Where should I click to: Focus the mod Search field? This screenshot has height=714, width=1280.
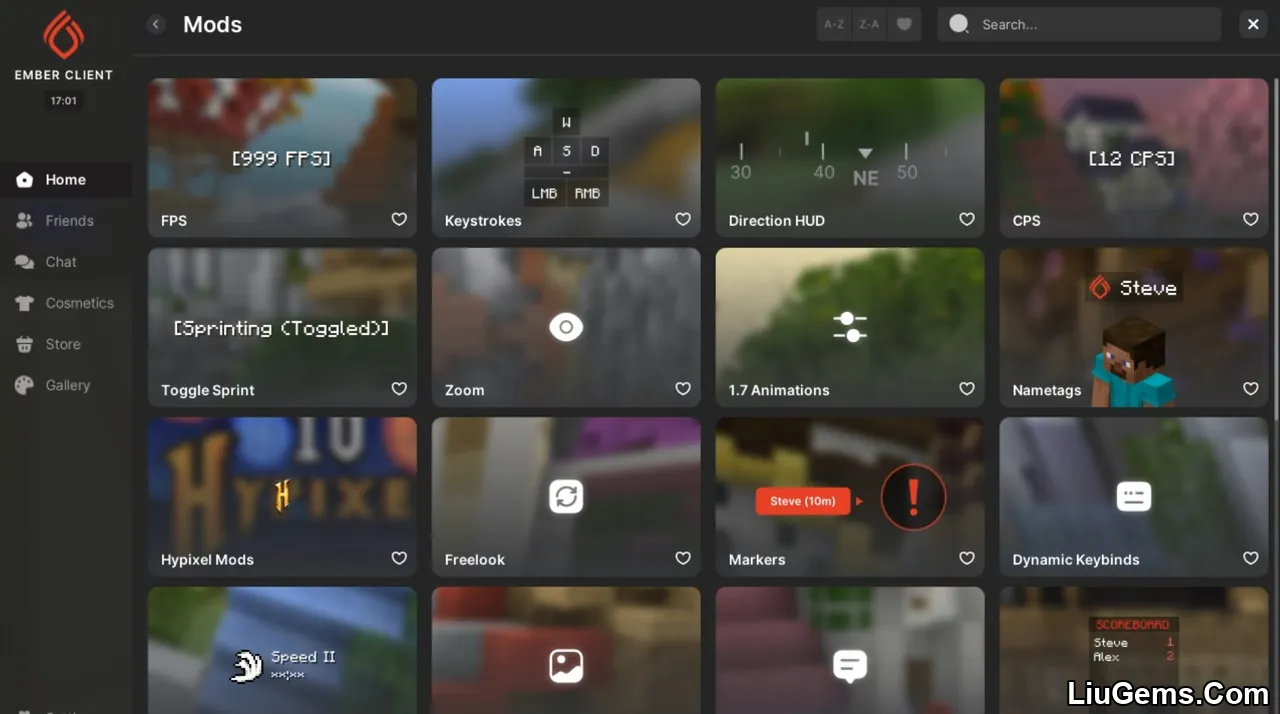[1079, 24]
